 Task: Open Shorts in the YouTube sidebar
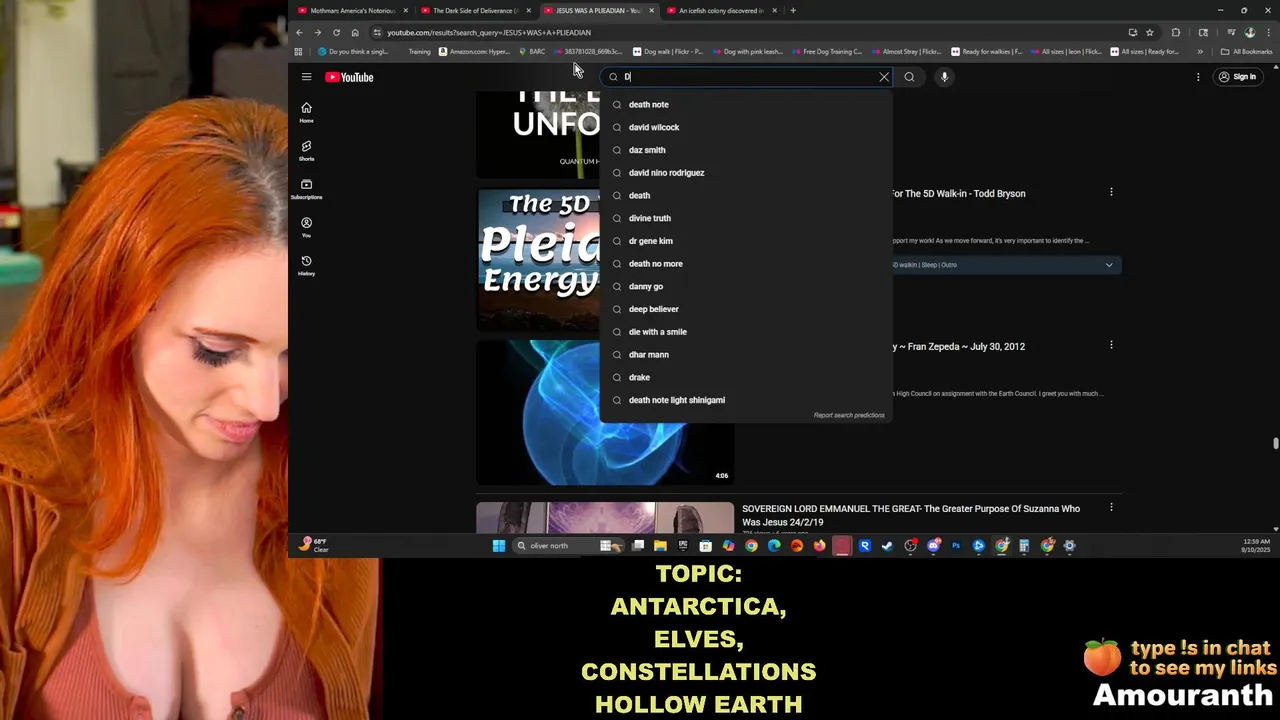pyautogui.click(x=306, y=150)
